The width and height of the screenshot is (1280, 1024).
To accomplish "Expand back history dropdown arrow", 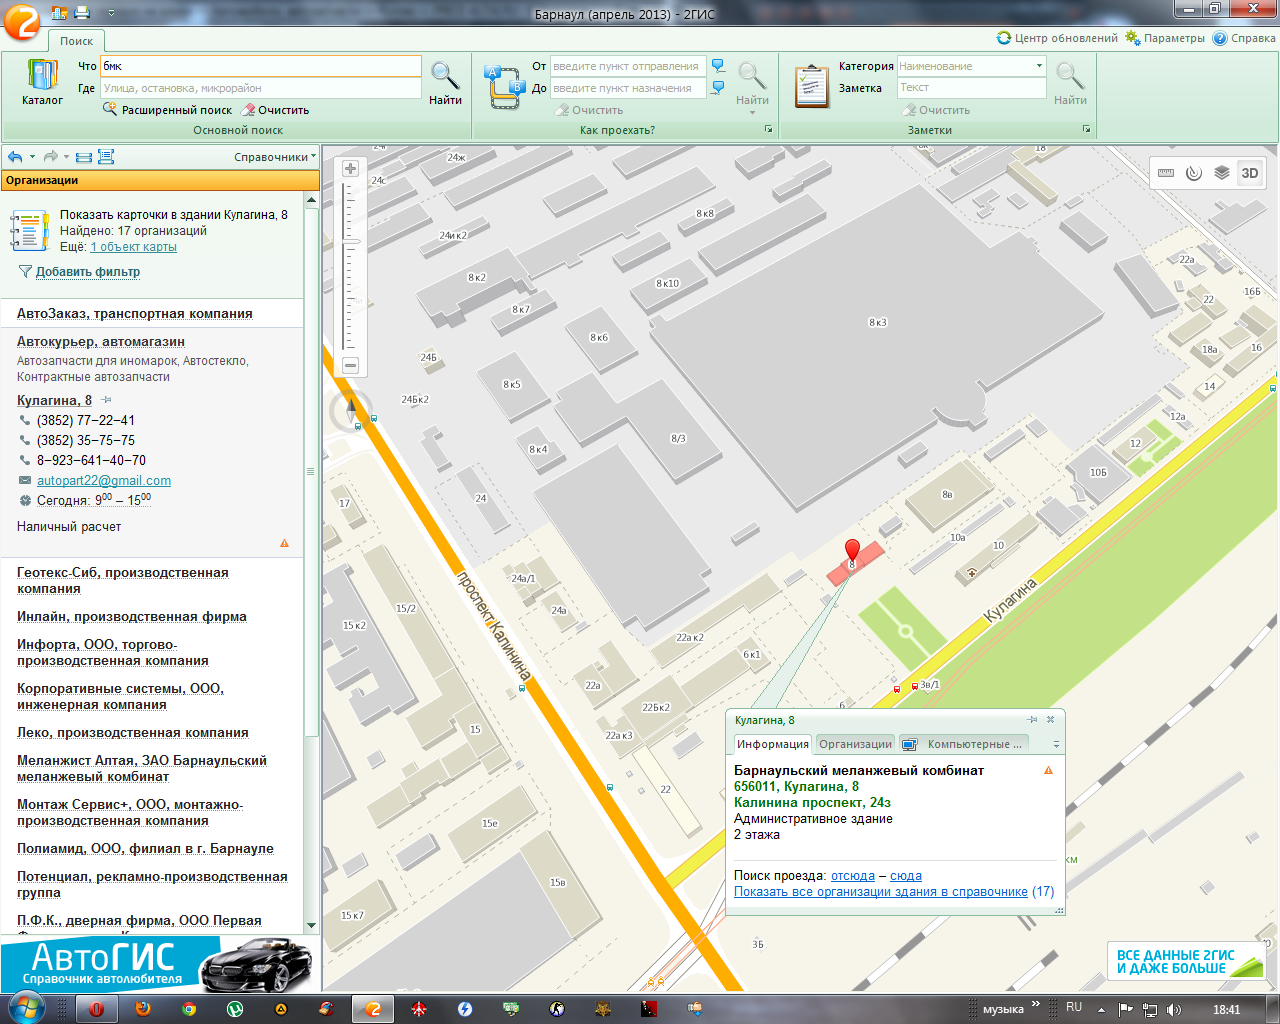I will click(x=32, y=157).
